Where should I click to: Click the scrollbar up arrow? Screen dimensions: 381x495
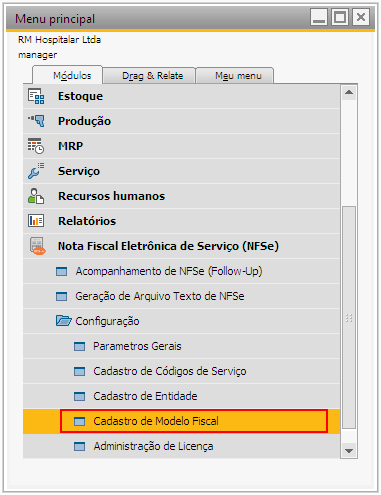pyautogui.click(x=349, y=92)
